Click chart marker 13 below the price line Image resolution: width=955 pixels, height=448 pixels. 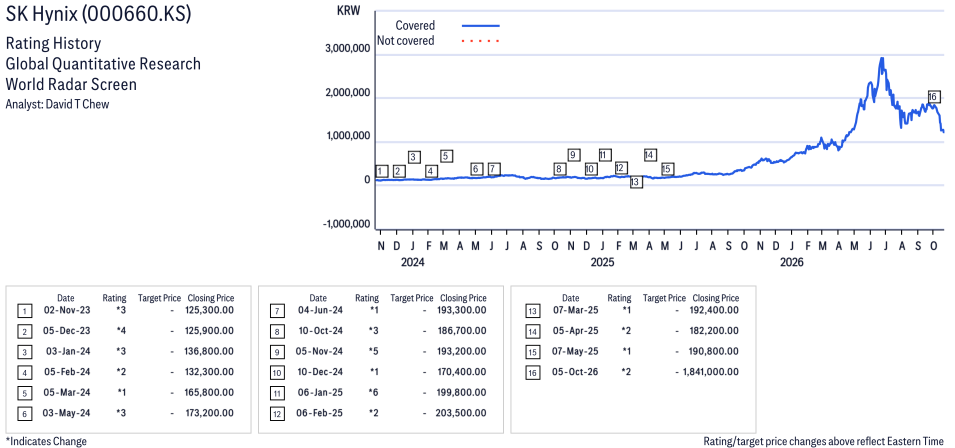coord(636,181)
